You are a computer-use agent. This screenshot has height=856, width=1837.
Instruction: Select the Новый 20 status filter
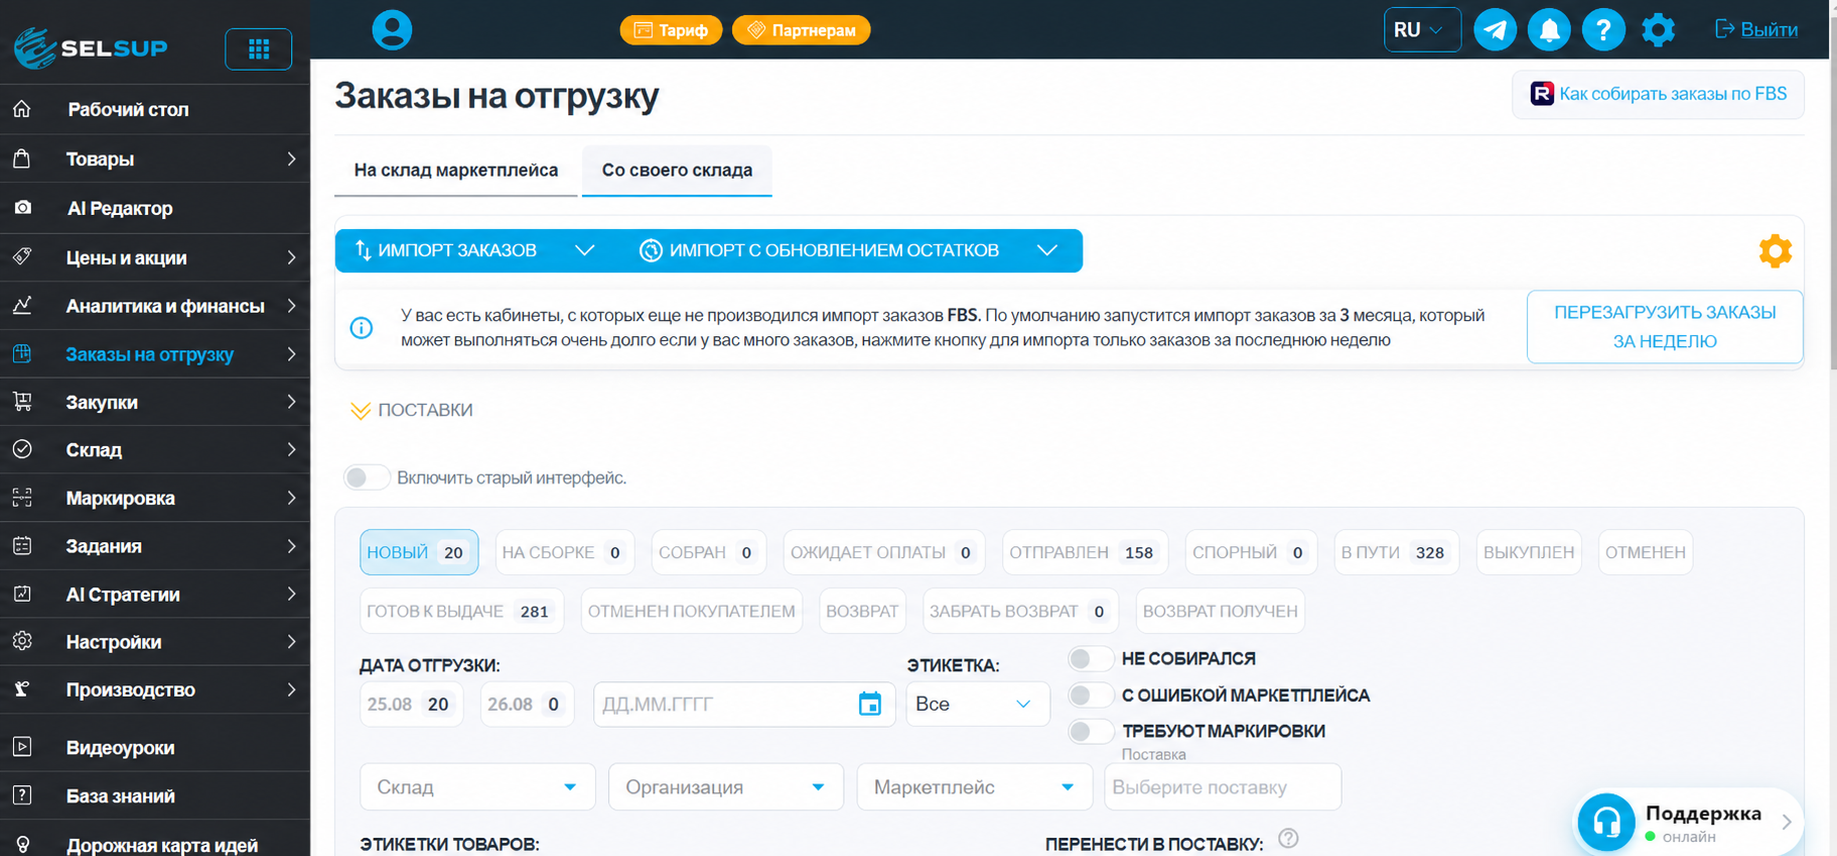click(419, 552)
